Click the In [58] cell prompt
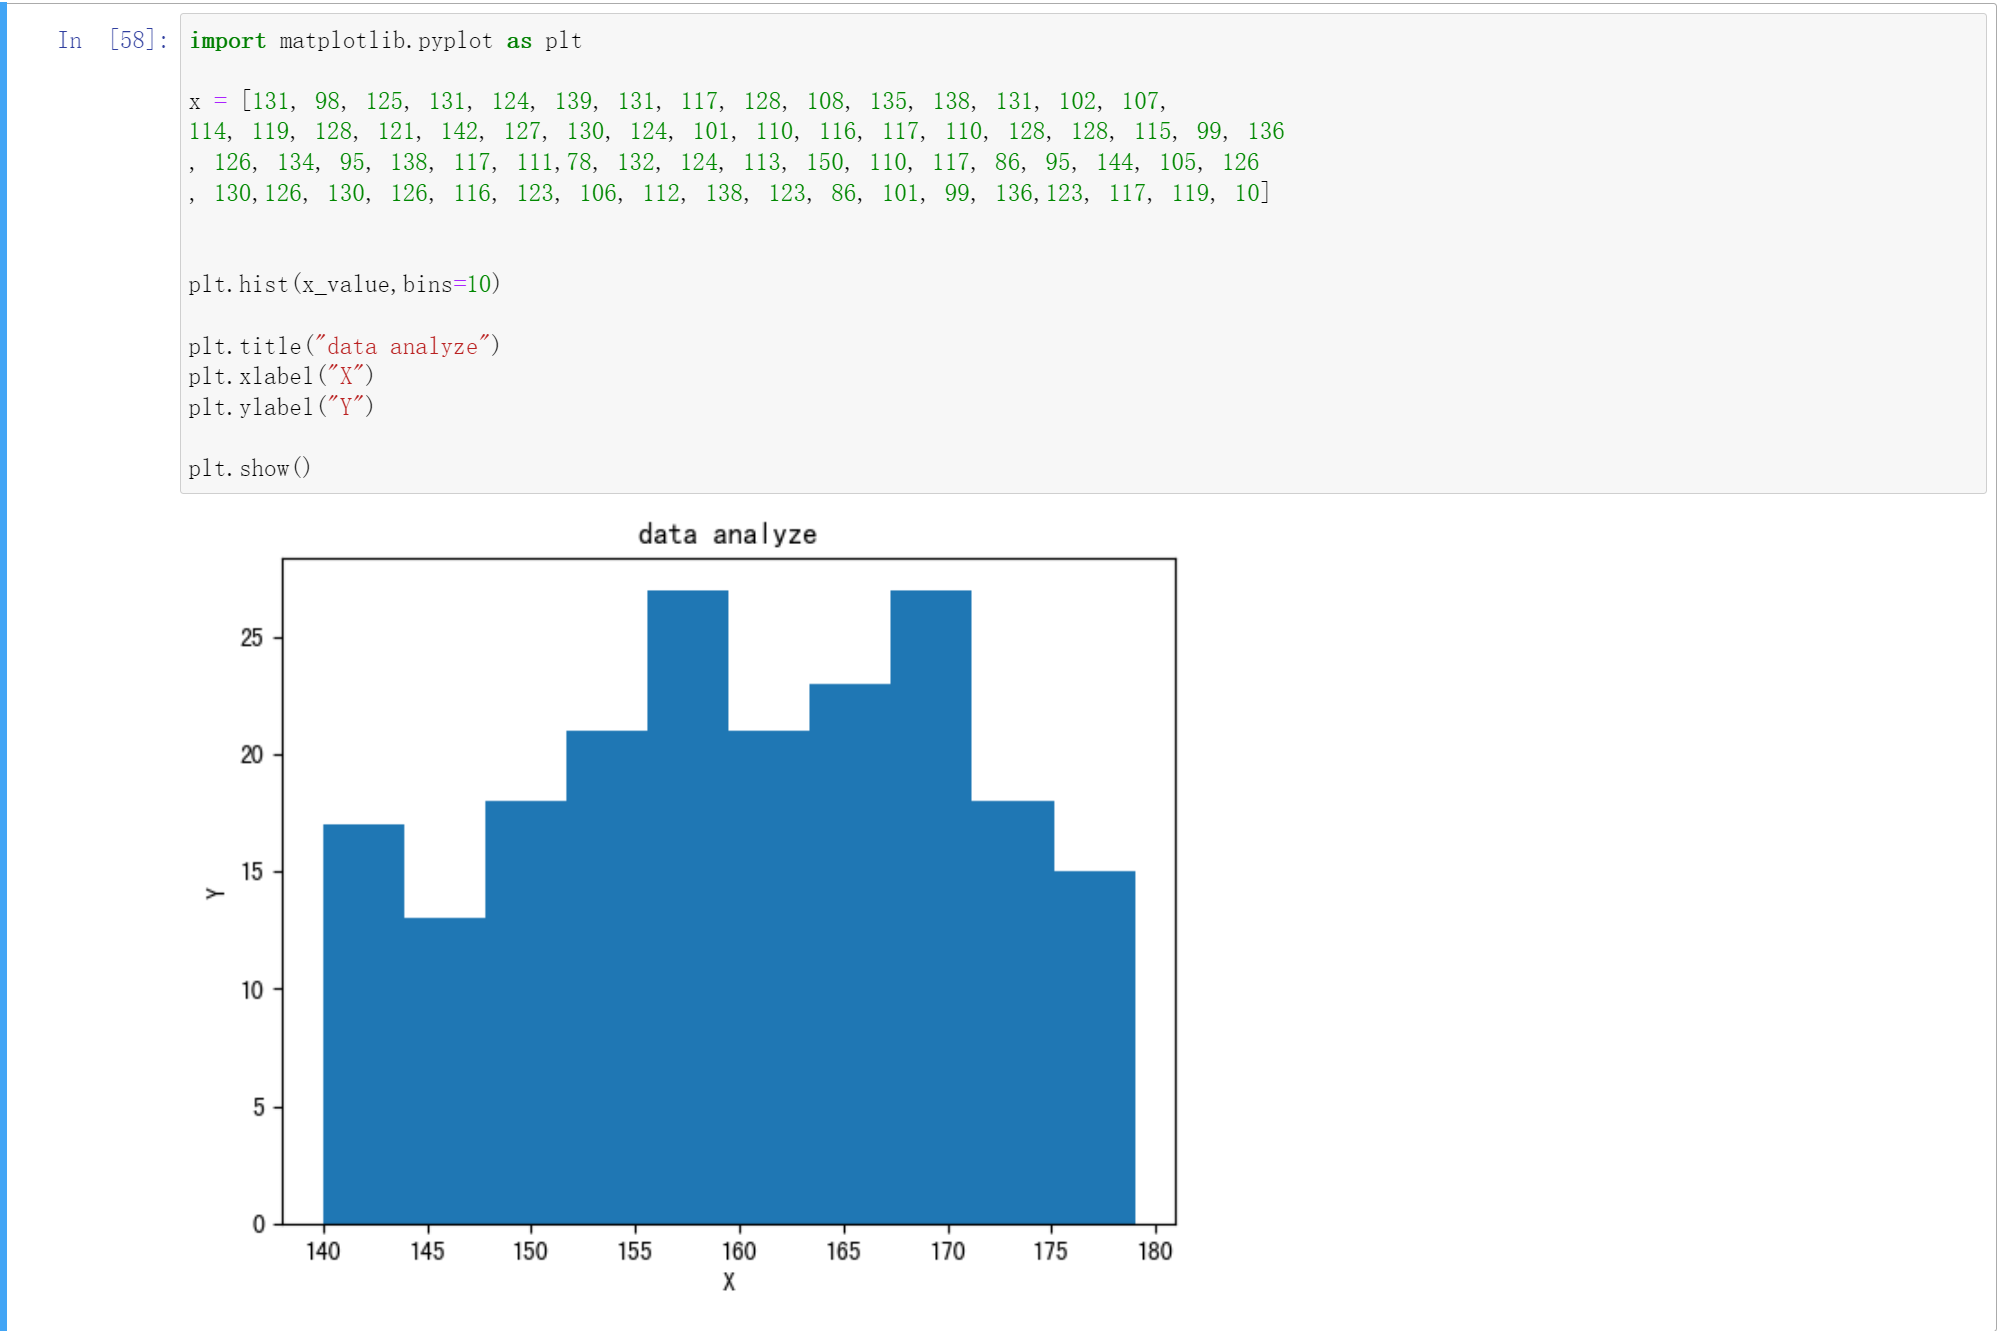 click(112, 40)
